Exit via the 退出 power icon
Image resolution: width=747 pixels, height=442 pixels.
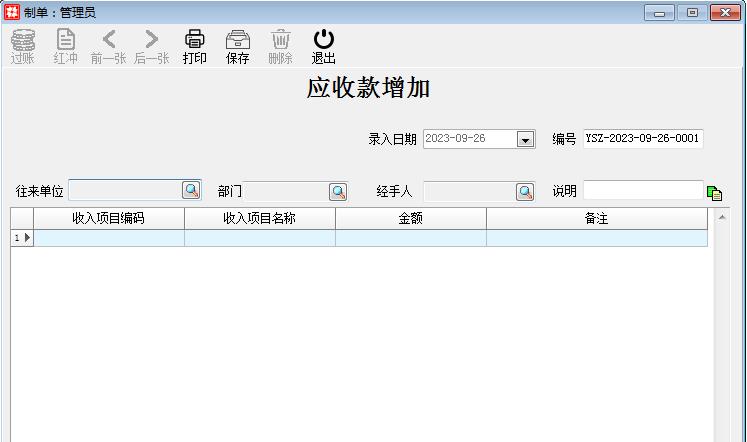coord(323,46)
